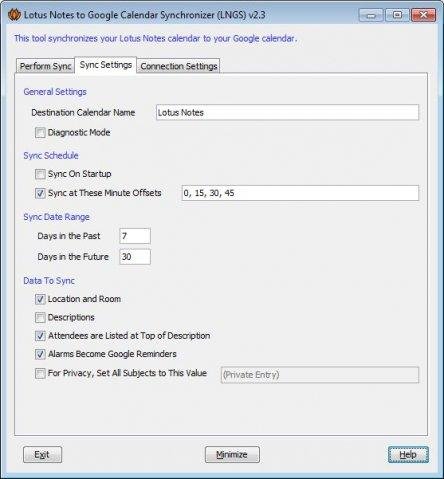Focus the Days in the Future field
The width and height of the screenshot is (444, 479).
135,257
